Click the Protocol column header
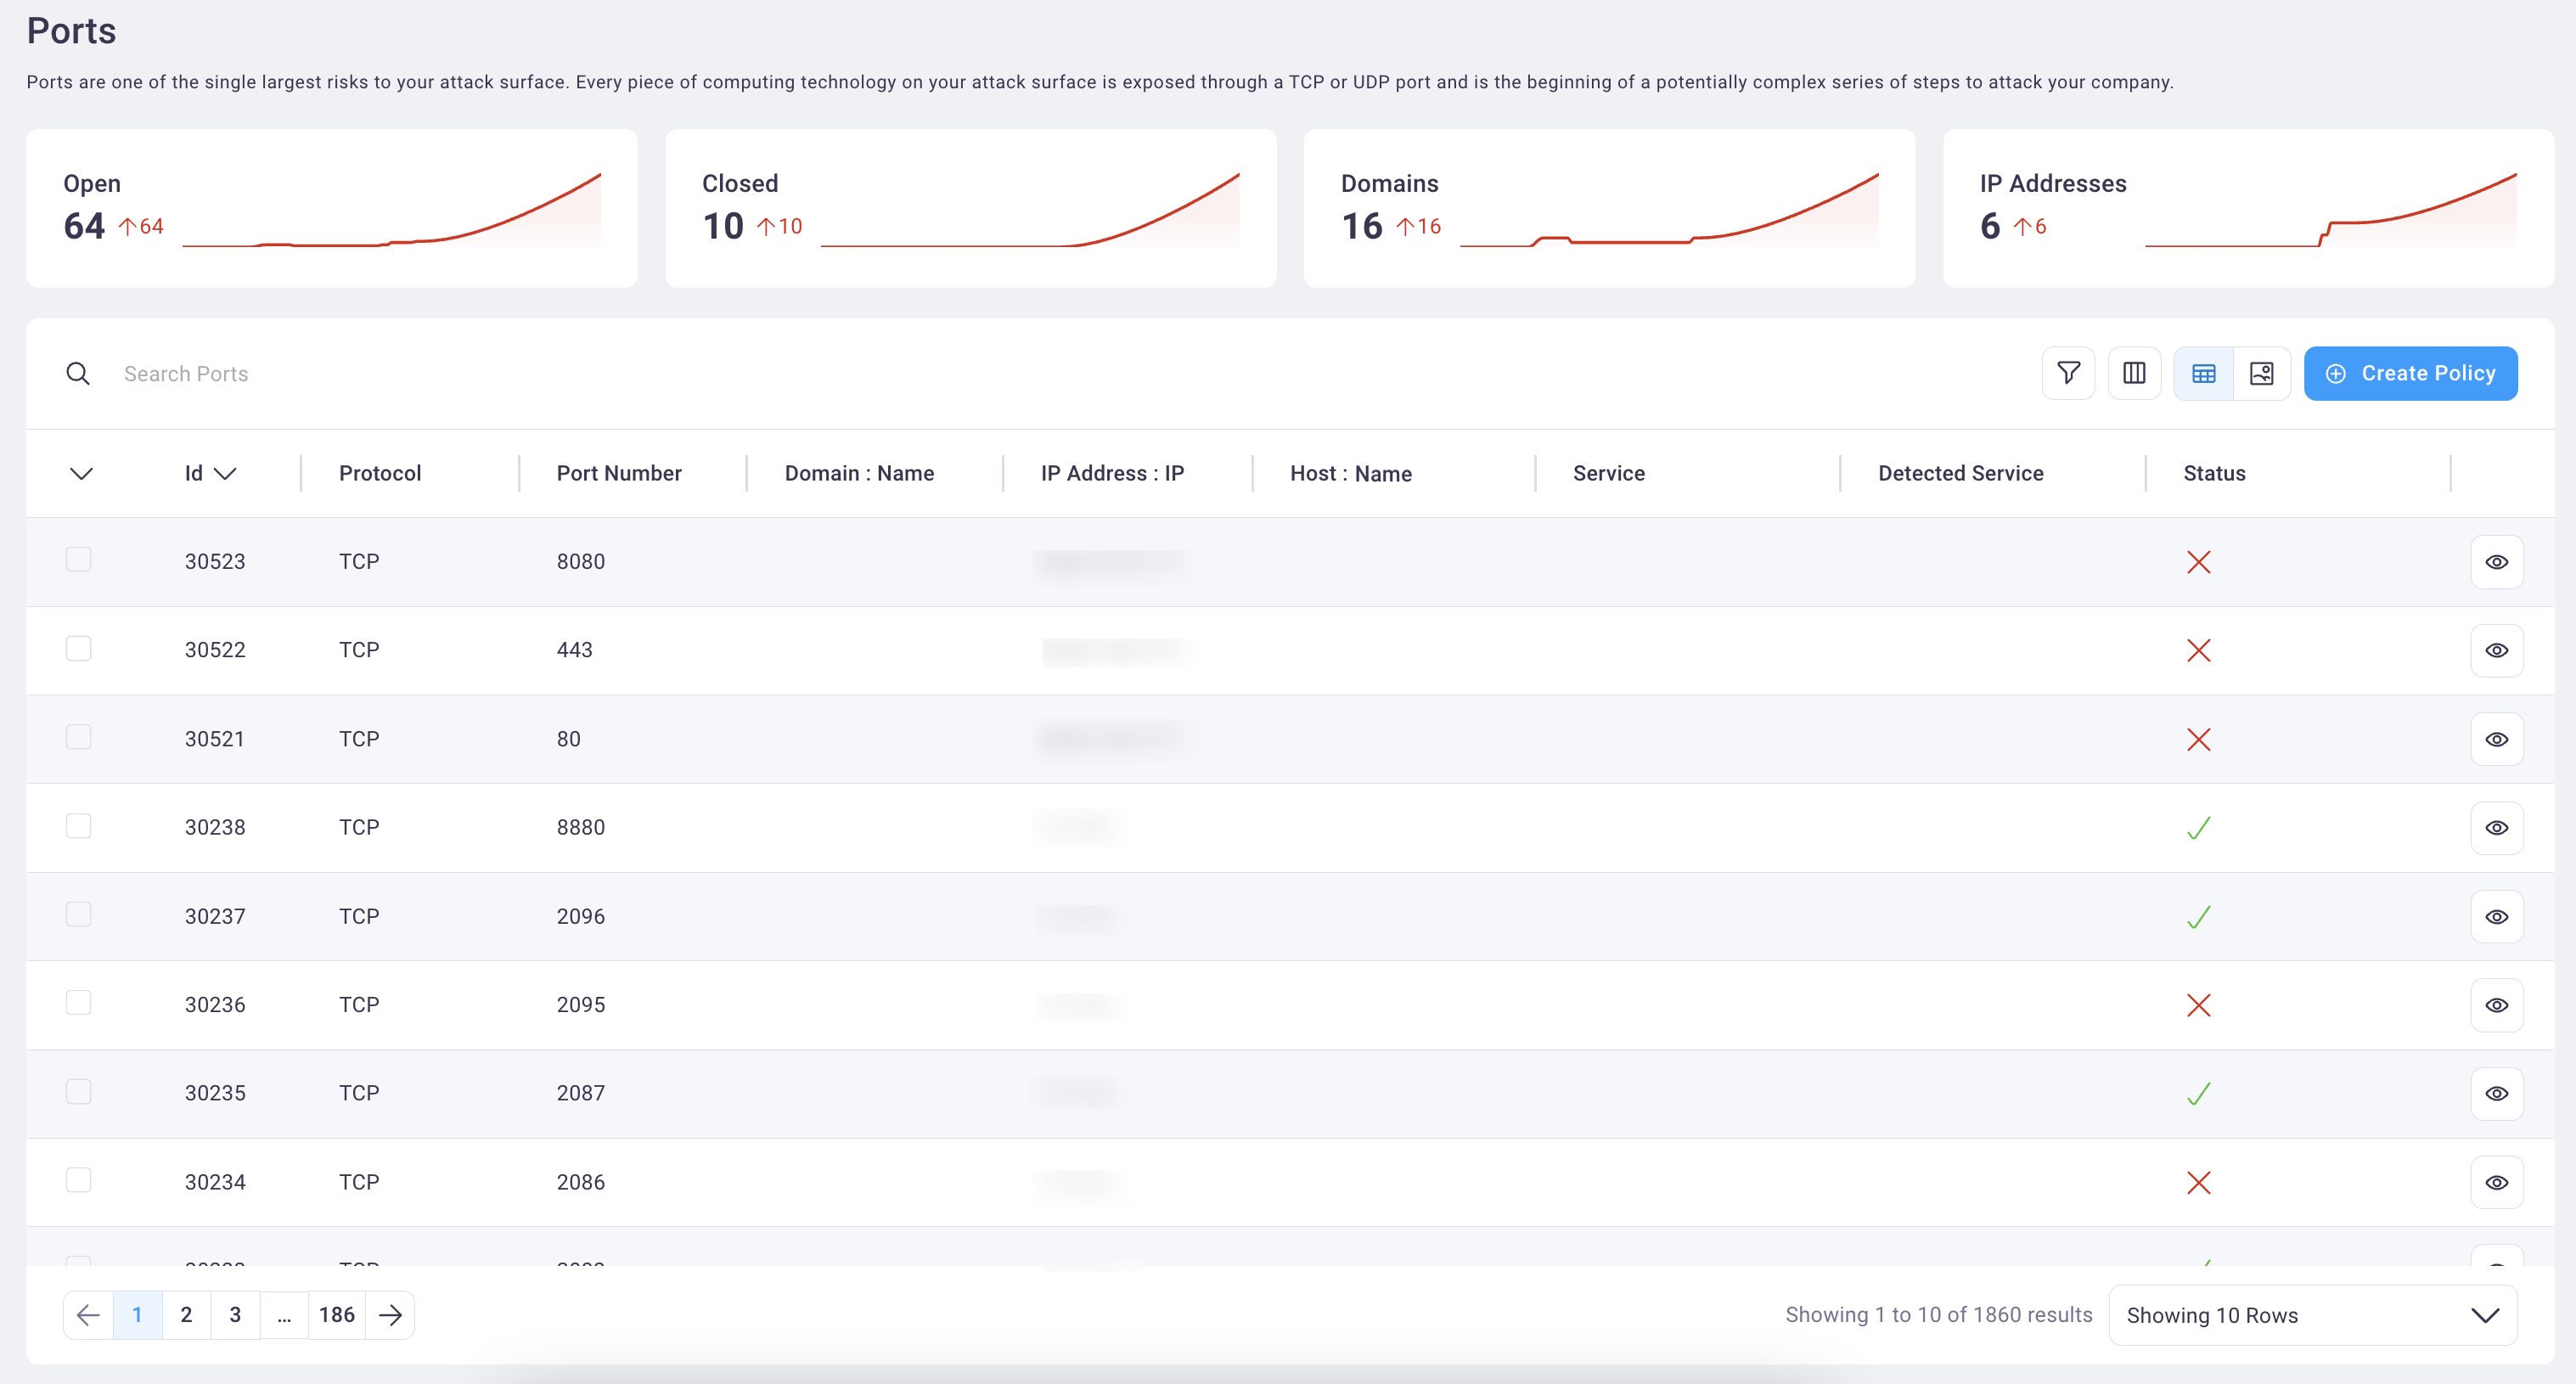 click(x=380, y=473)
